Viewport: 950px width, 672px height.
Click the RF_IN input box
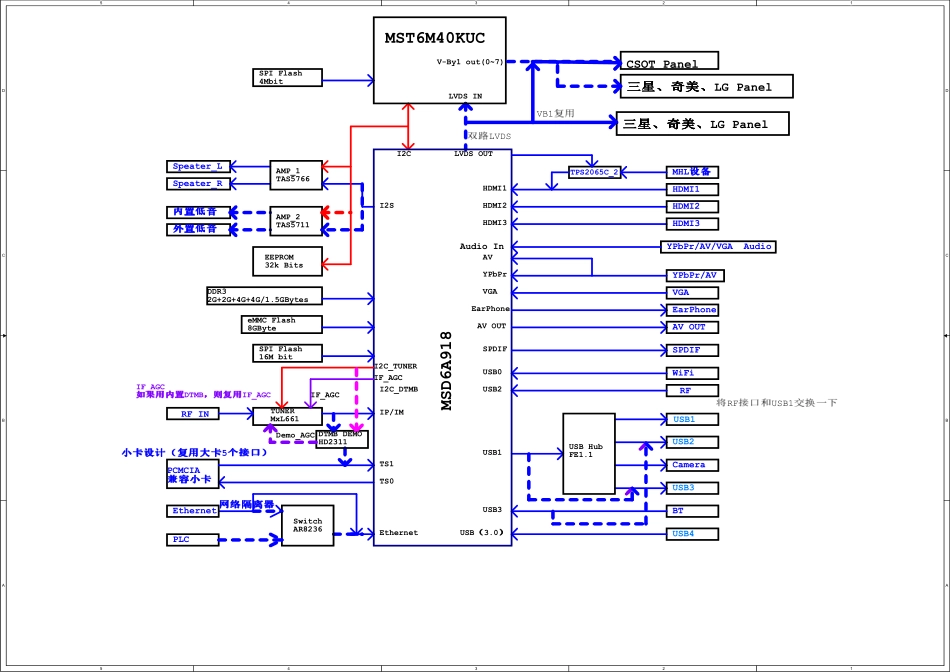[x=194, y=414]
